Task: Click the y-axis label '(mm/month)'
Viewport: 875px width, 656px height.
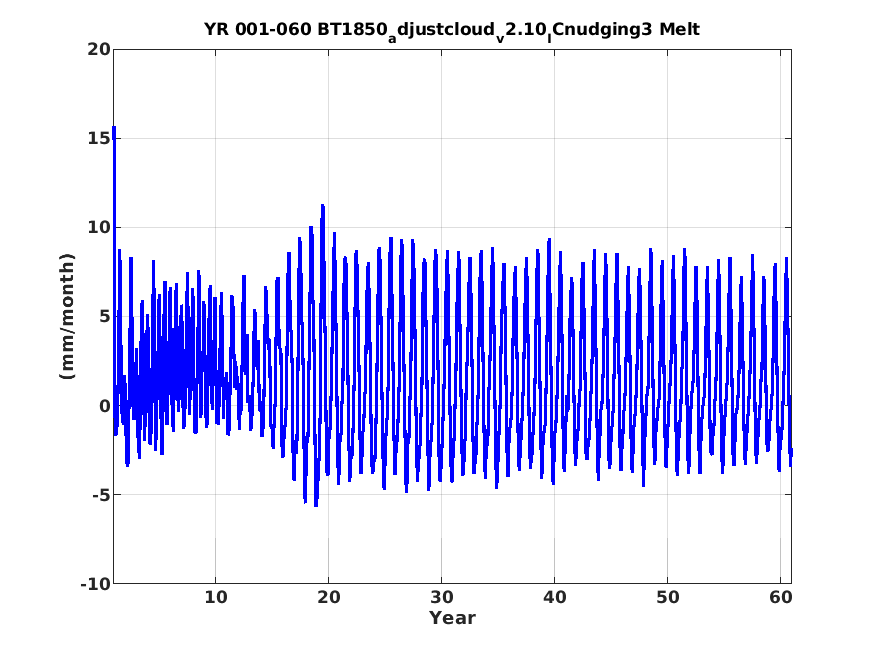Action: click(x=66, y=316)
